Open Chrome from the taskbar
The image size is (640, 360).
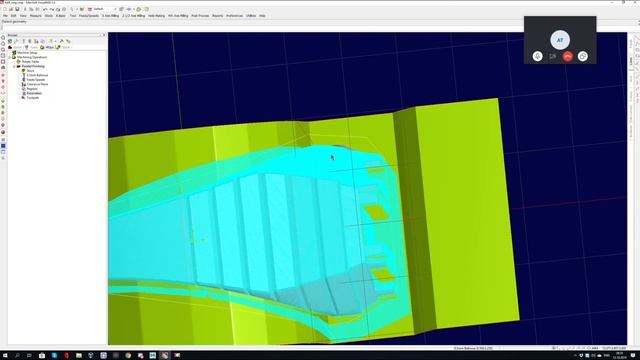coord(128,356)
